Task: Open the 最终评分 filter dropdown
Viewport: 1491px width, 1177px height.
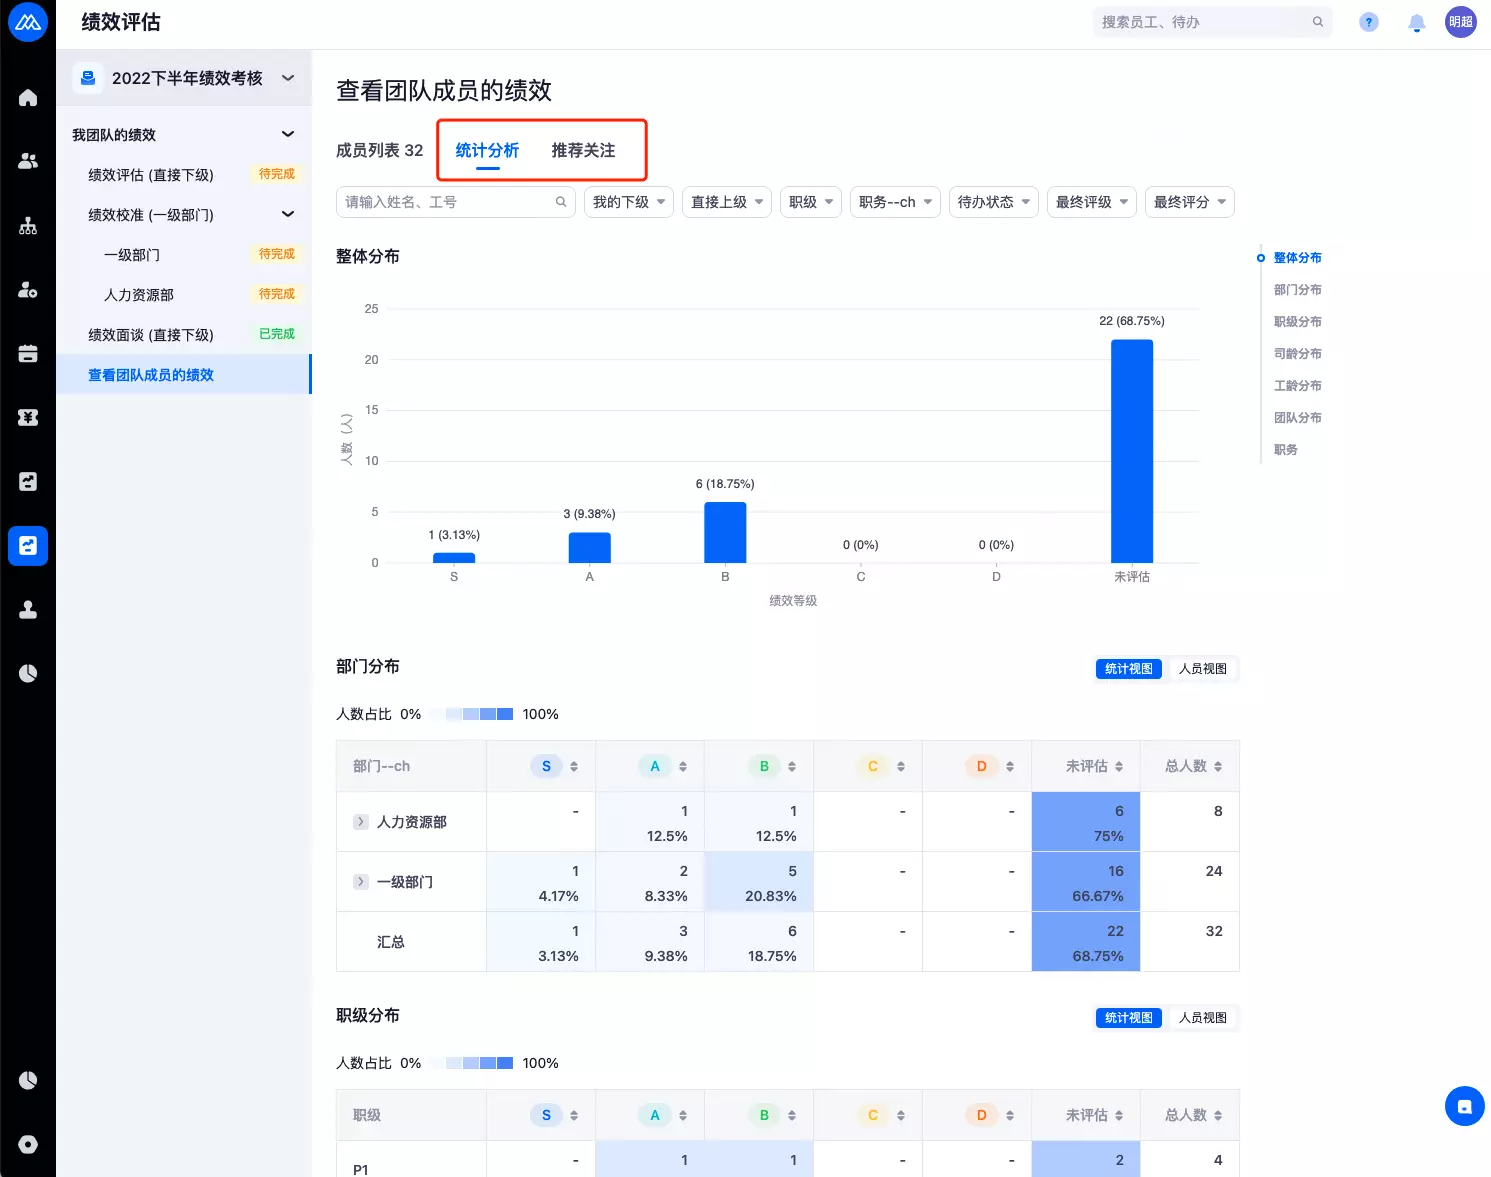Action: pyautogui.click(x=1190, y=202)
